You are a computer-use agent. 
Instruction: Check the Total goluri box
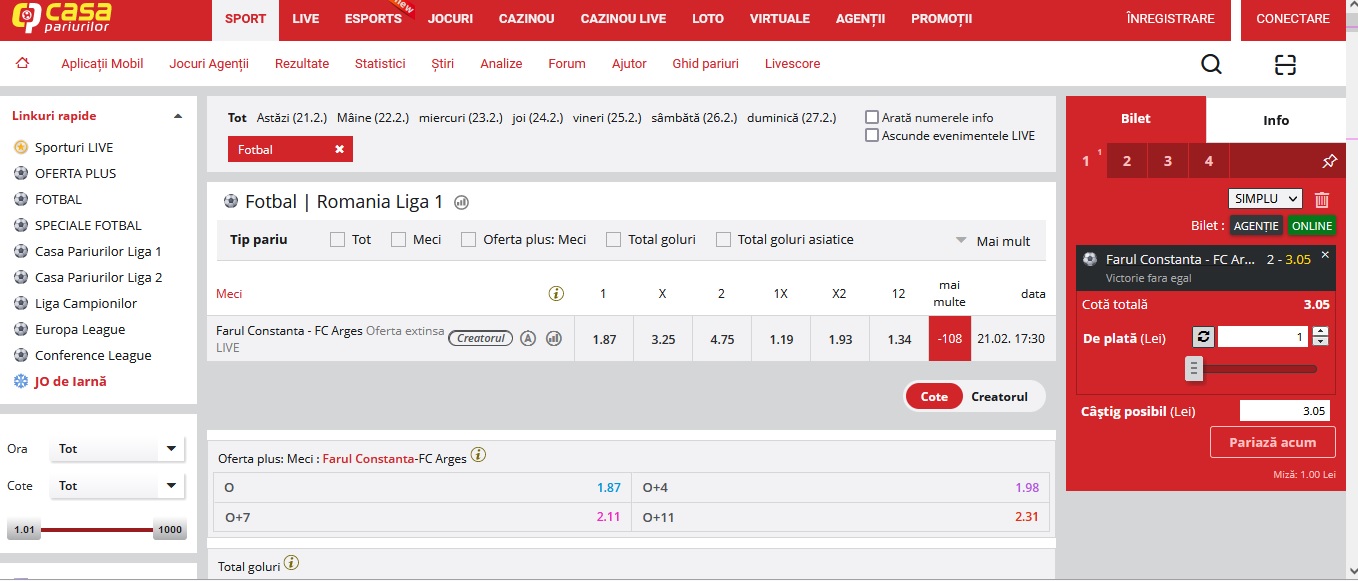[613, 240]
